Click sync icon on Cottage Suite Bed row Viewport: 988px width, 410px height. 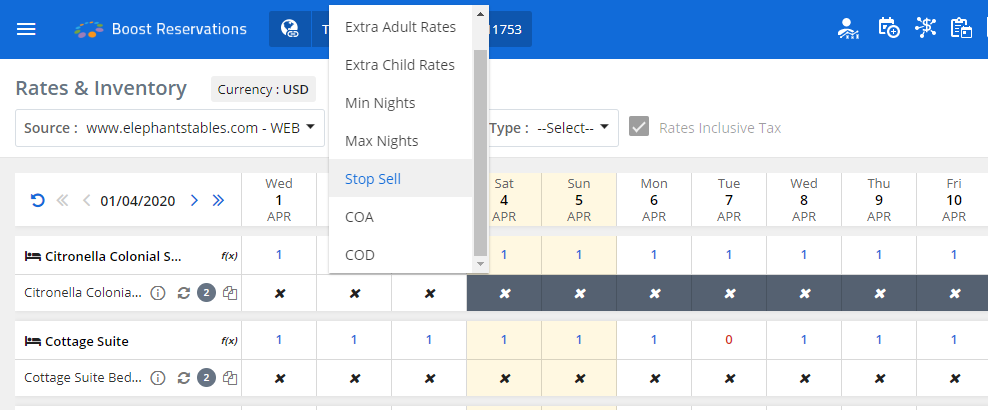pyautogui.click(x=183, y=378)
